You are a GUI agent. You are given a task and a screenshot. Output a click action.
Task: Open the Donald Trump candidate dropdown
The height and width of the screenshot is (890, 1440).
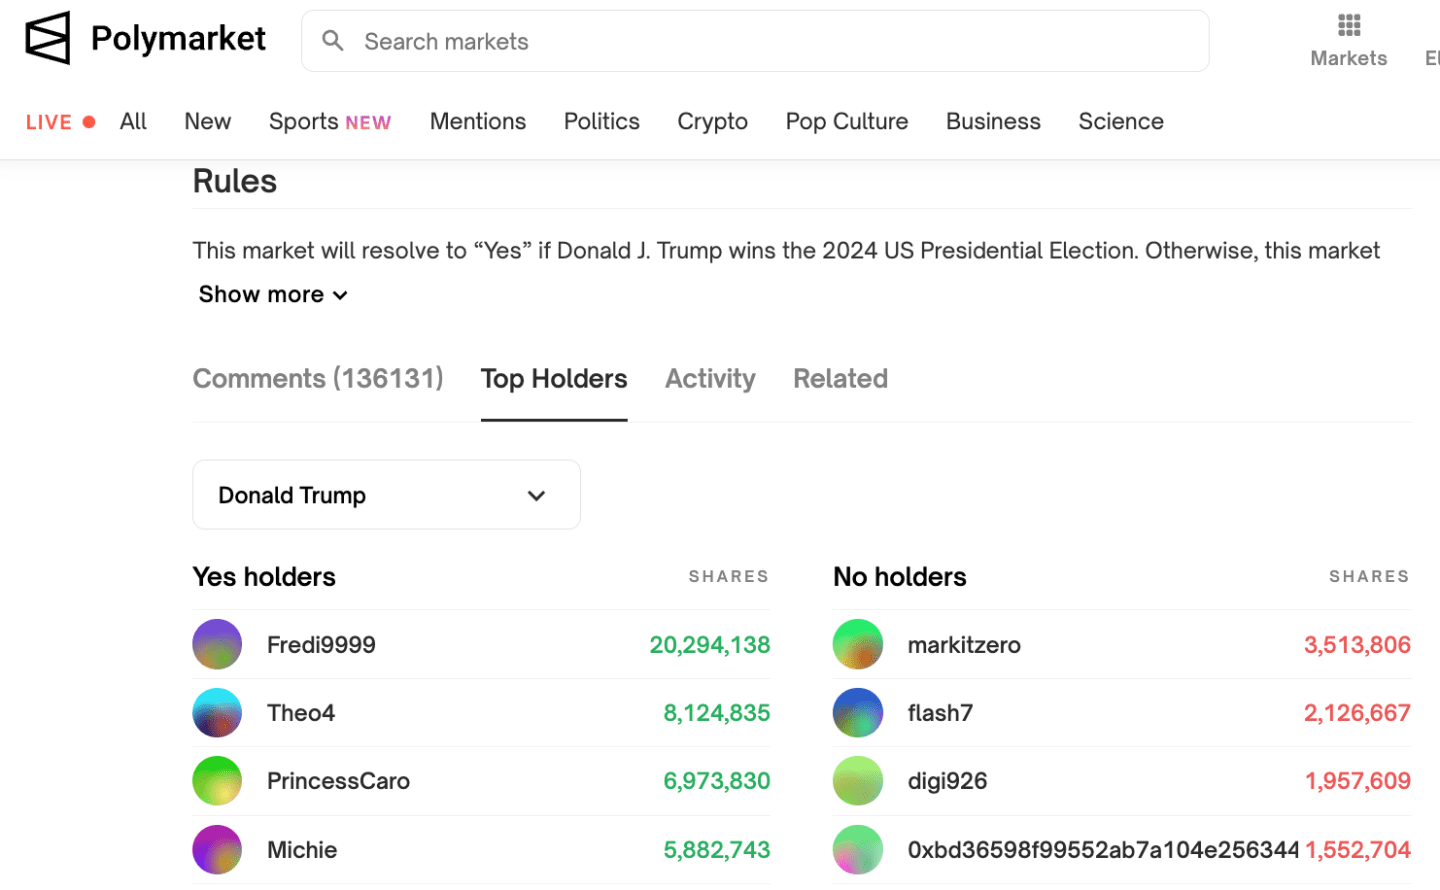386,495
